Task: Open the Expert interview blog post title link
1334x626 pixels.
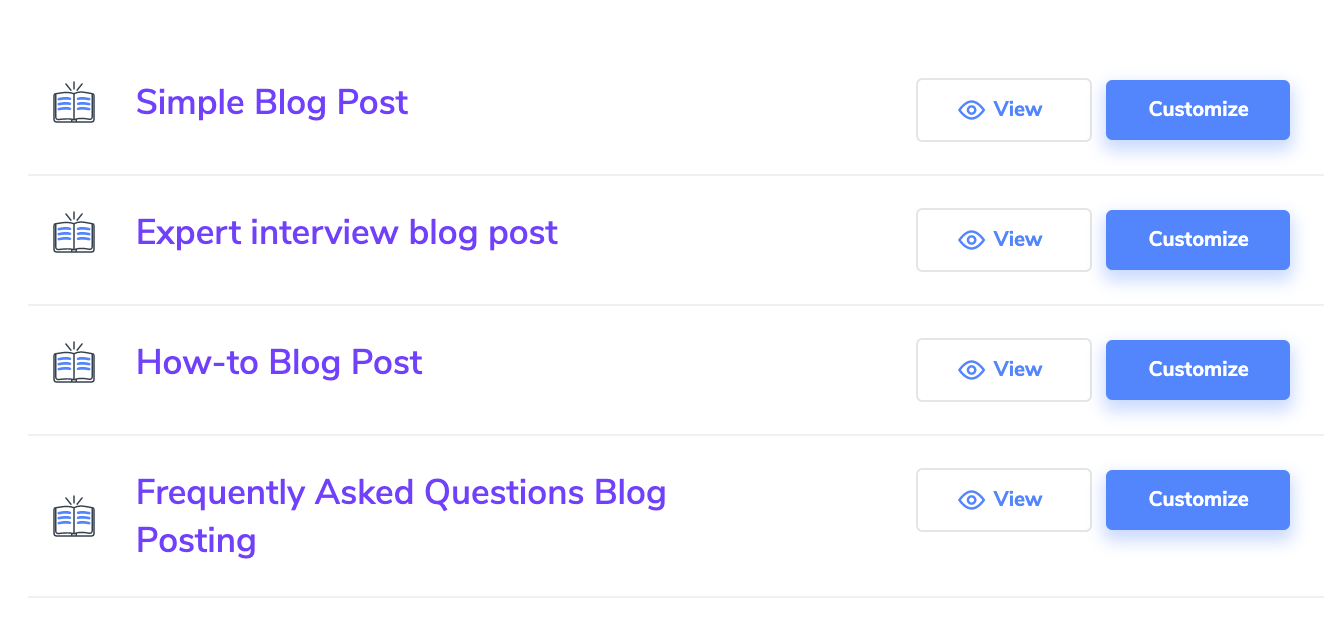Action: [347, 232]
